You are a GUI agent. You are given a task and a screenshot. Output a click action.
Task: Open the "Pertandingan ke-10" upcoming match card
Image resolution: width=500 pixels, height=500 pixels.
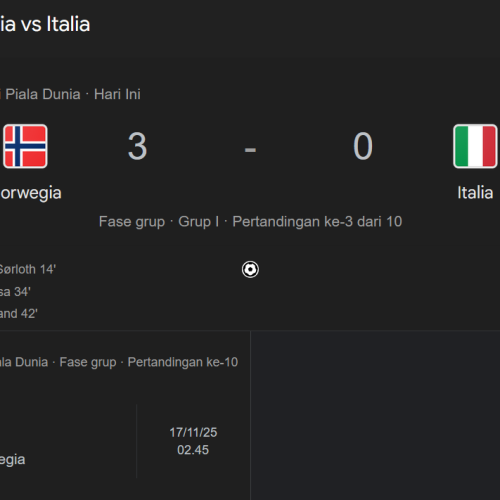(x=125, y=415)
